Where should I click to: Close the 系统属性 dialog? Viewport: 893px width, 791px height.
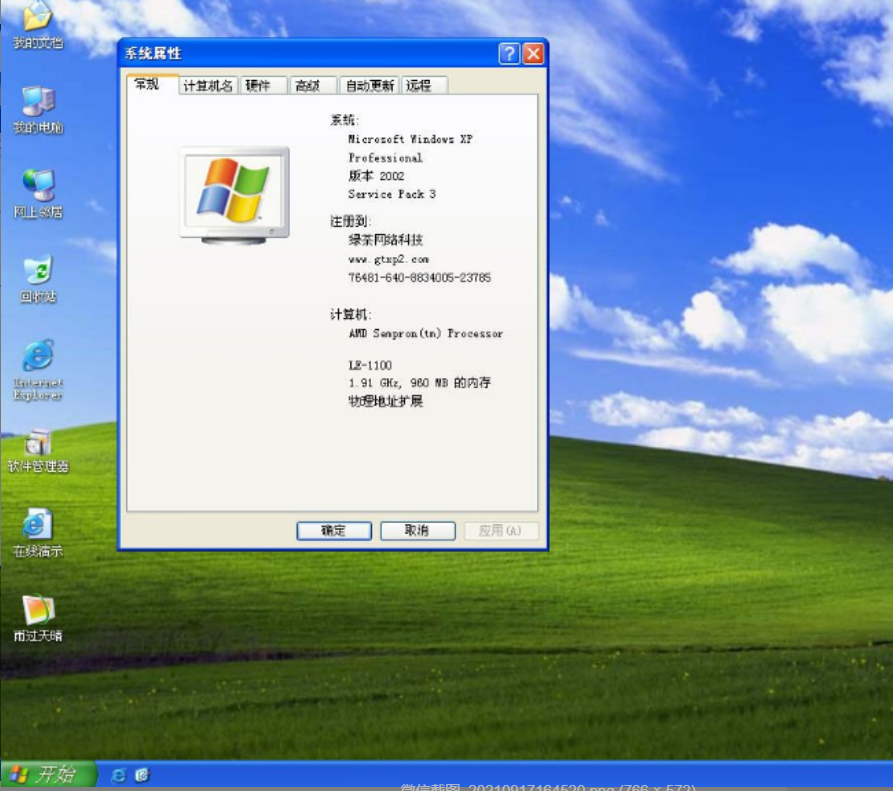[534, 54]
